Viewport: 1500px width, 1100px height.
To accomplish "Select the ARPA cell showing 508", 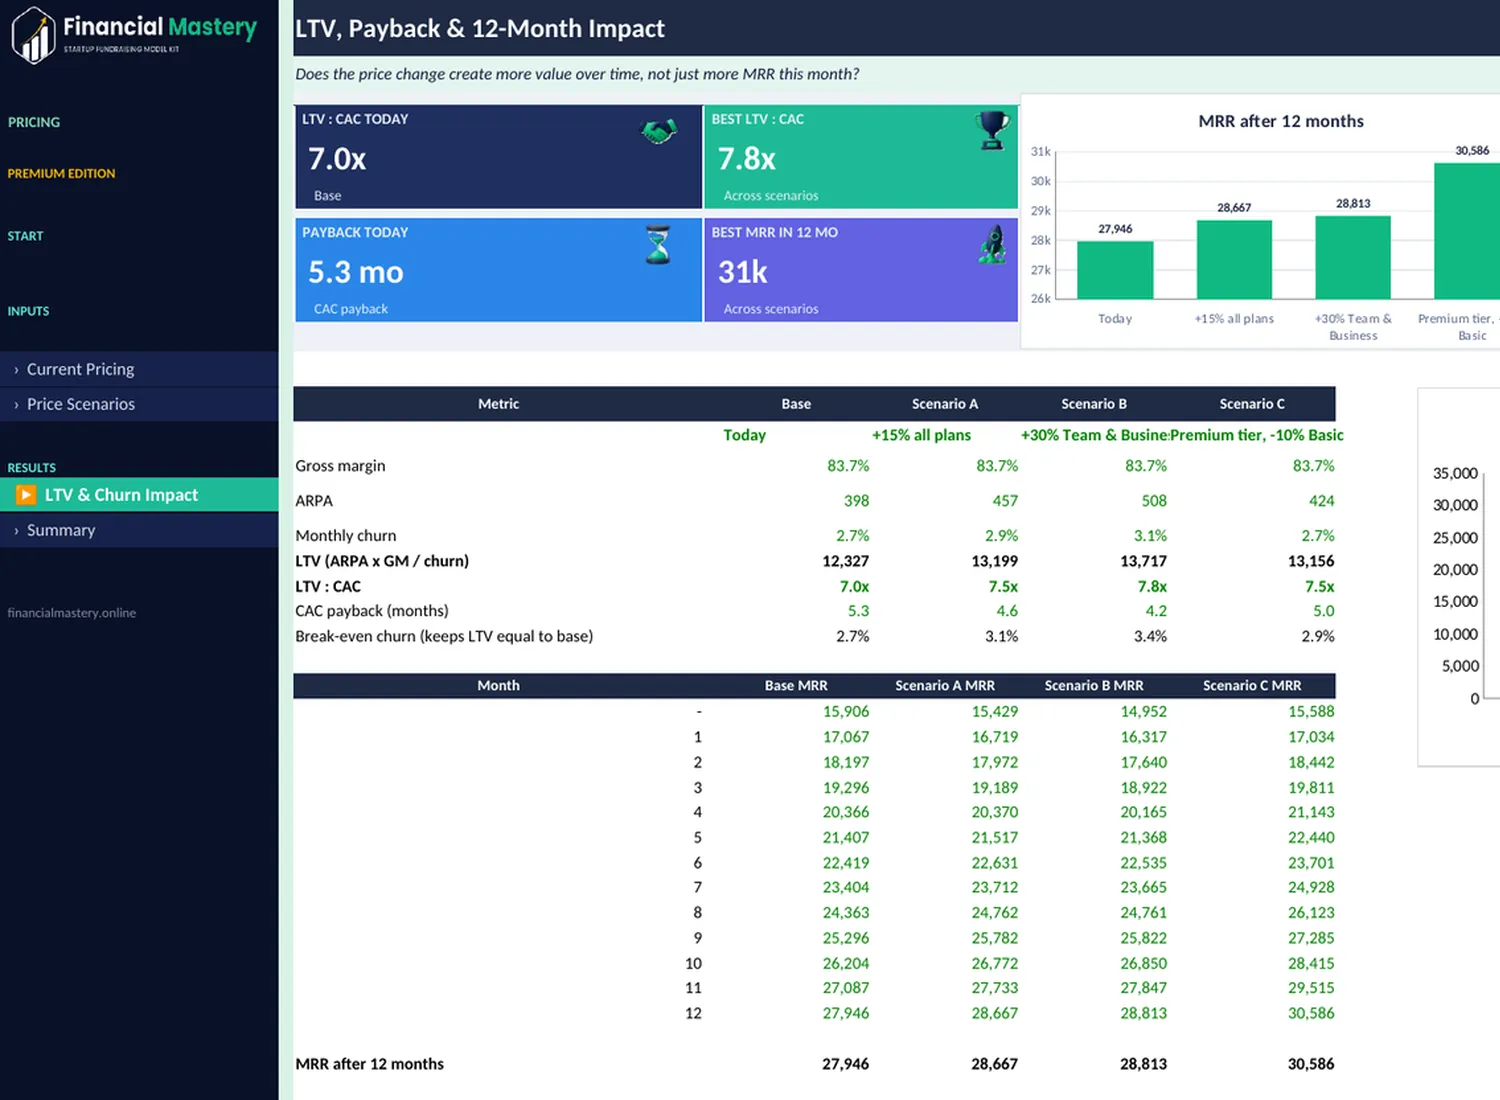I will coord(1154,501).
